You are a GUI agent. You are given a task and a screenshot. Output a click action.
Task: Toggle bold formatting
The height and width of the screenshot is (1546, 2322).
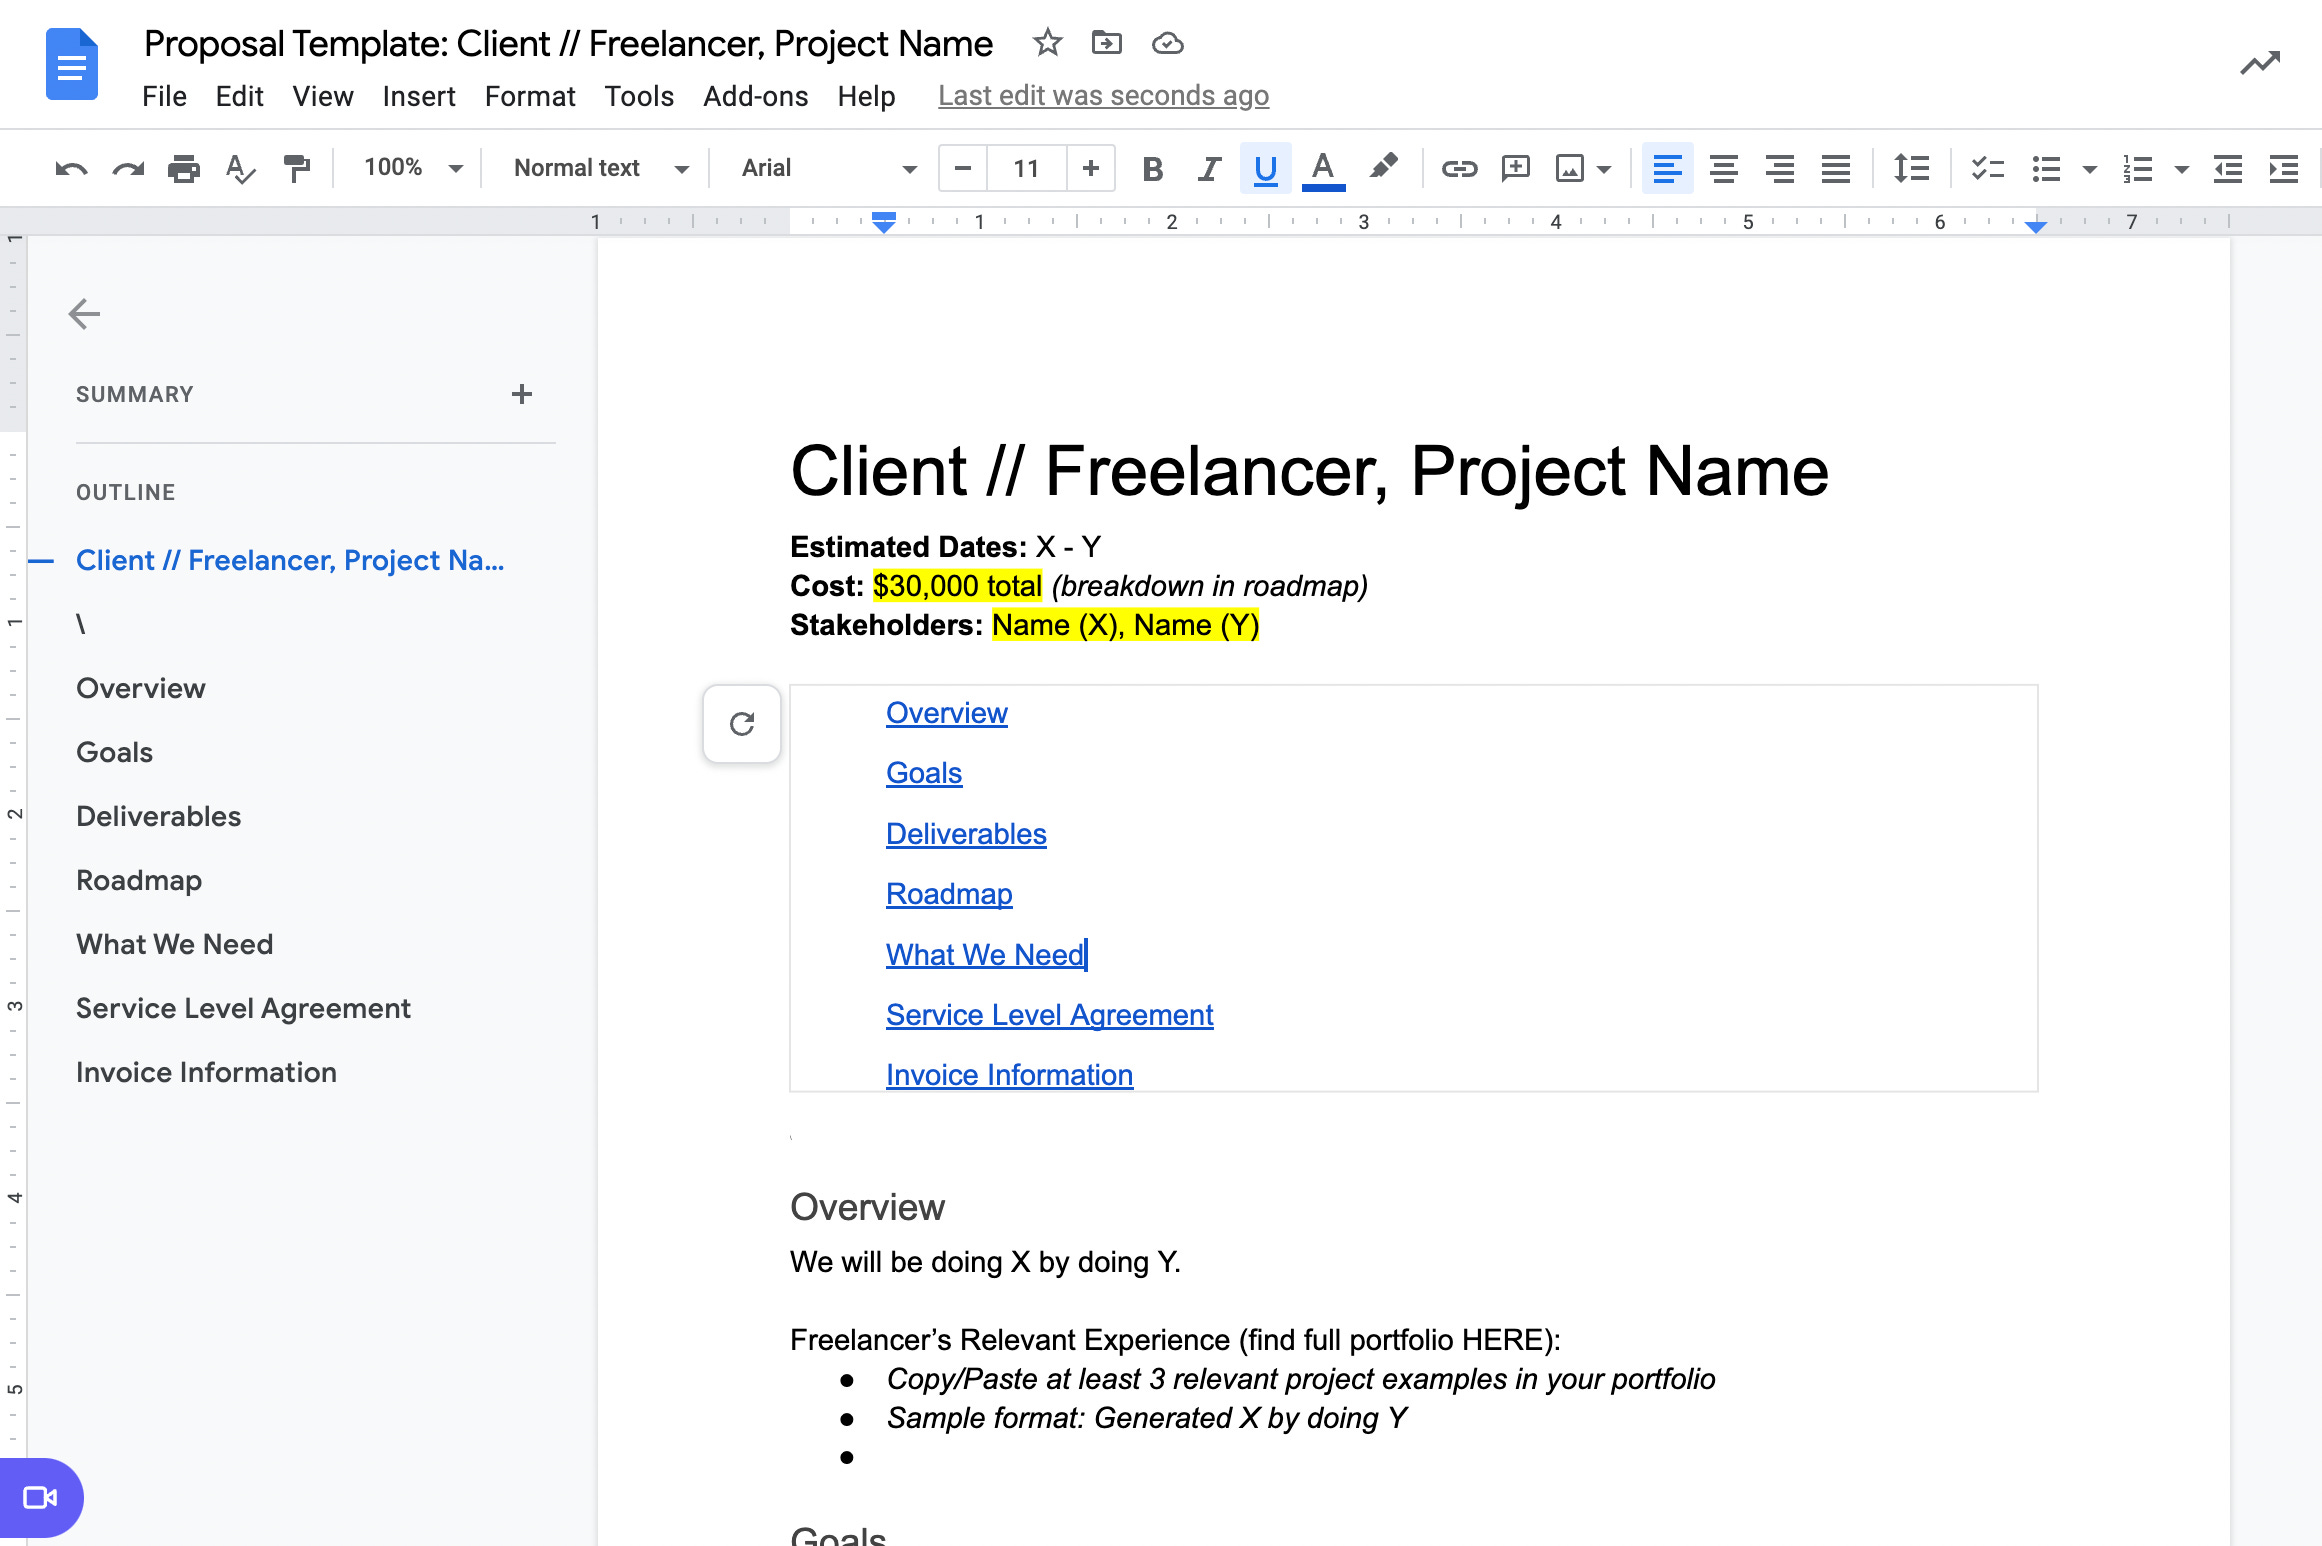click(1152, 168)
